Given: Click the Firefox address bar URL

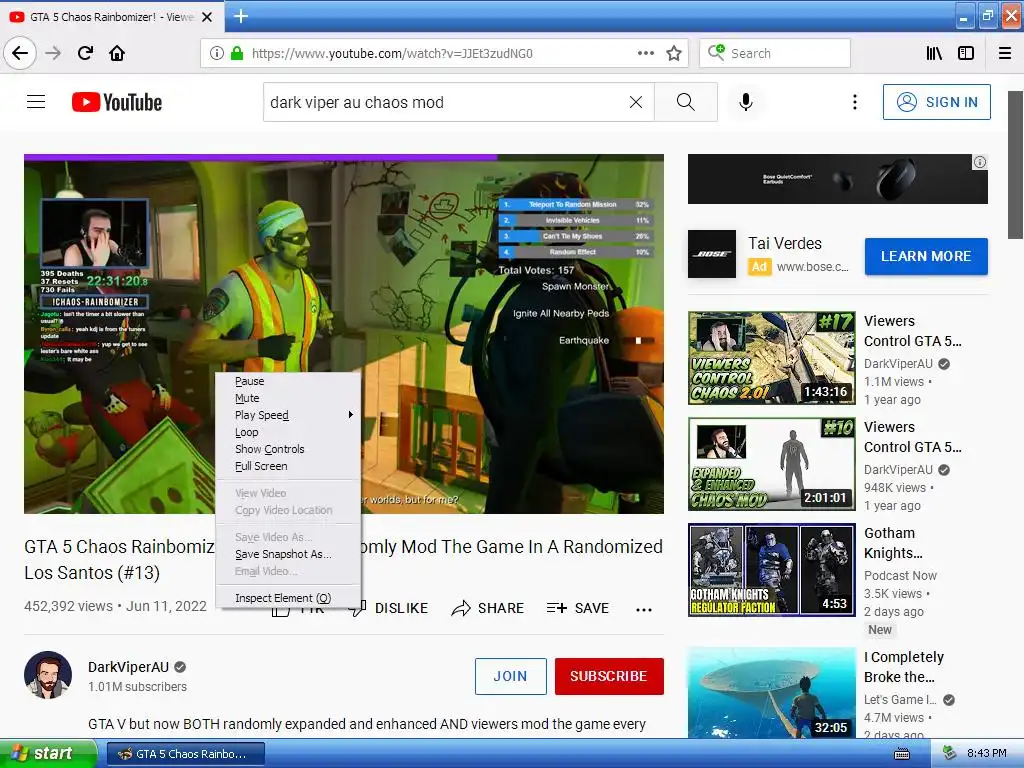Looking at the screenshot, I should point(392,54).
